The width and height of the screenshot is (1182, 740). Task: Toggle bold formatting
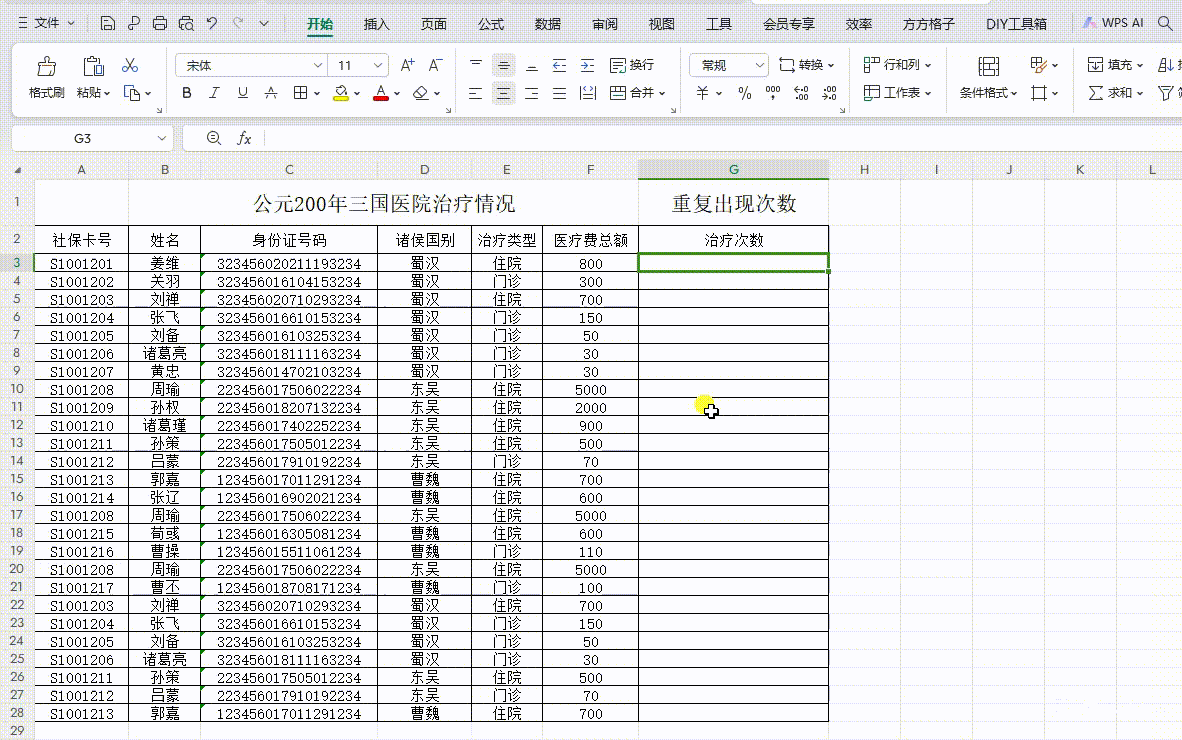pos(187,93)
